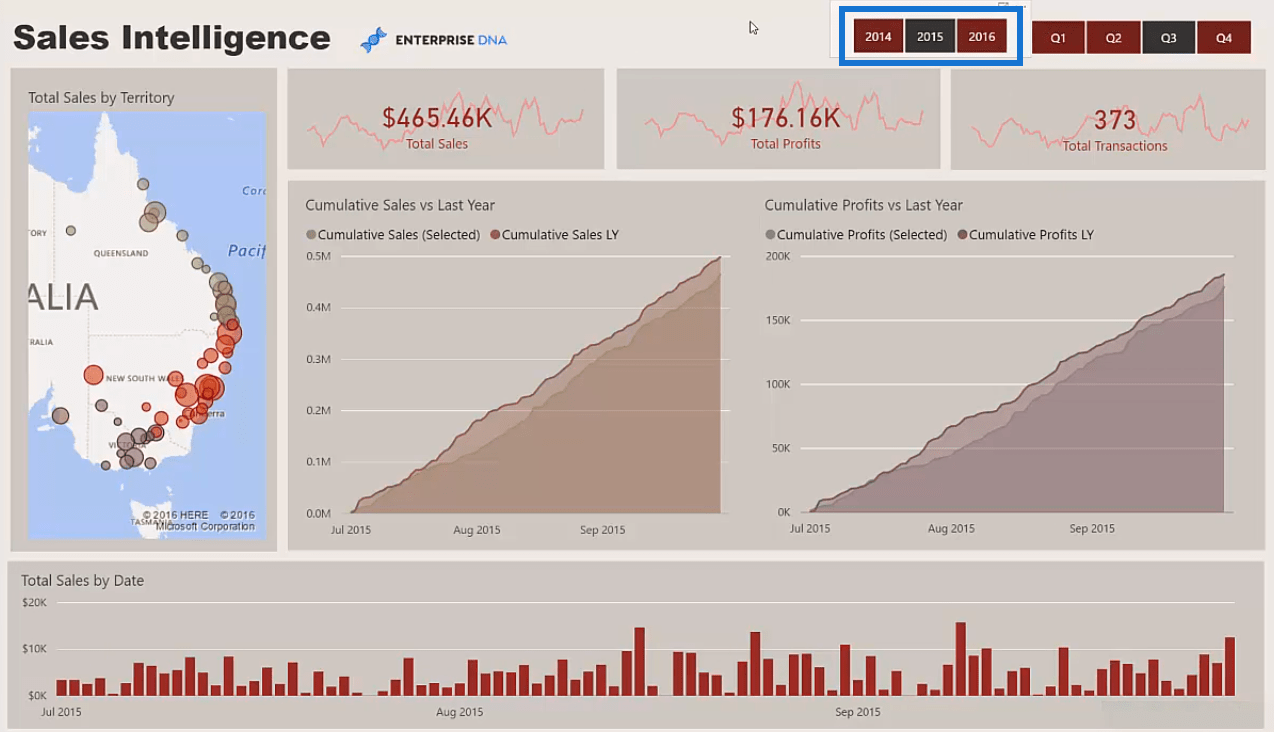Click the $20K axis label on bar chart
This screenshot has height=732, width=1274.
[34, 602]
